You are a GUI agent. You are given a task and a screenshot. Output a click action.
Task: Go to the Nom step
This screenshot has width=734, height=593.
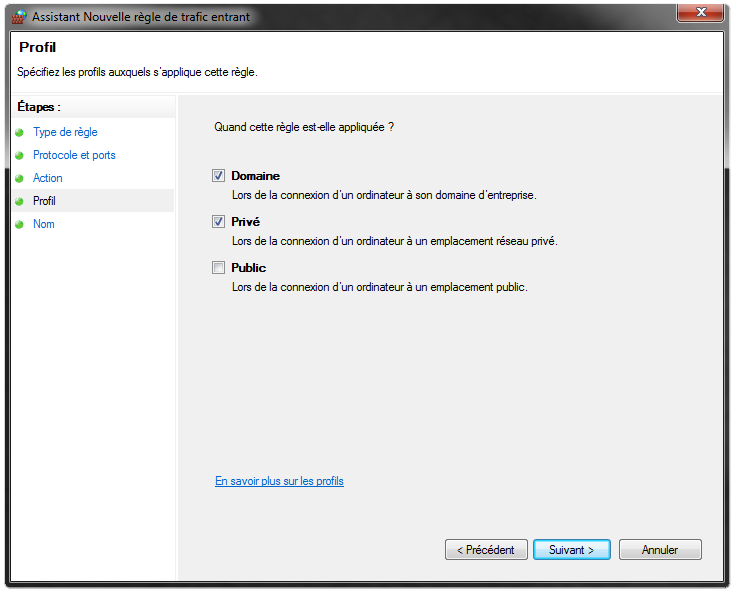pyautogui.click(x=44, y=224)
